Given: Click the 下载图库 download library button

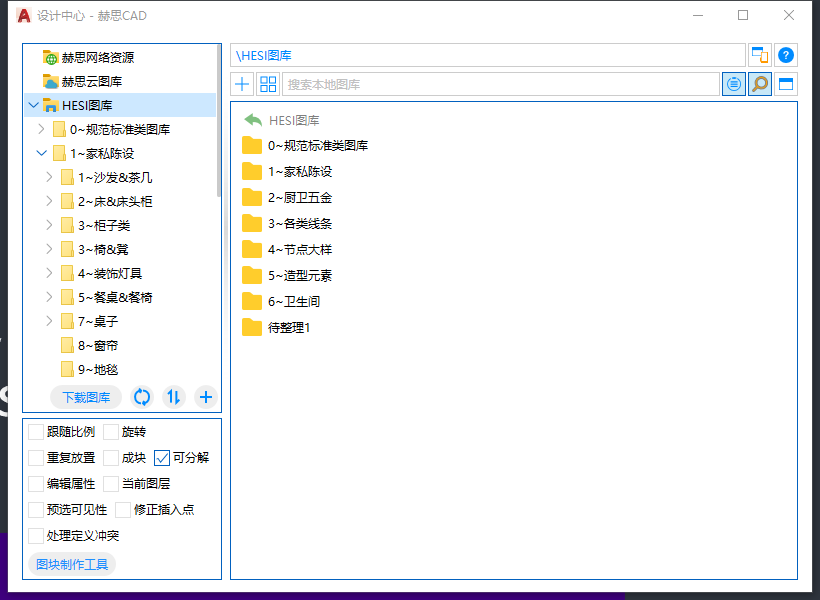Looking at the screenshot, I should pos(86,398).
